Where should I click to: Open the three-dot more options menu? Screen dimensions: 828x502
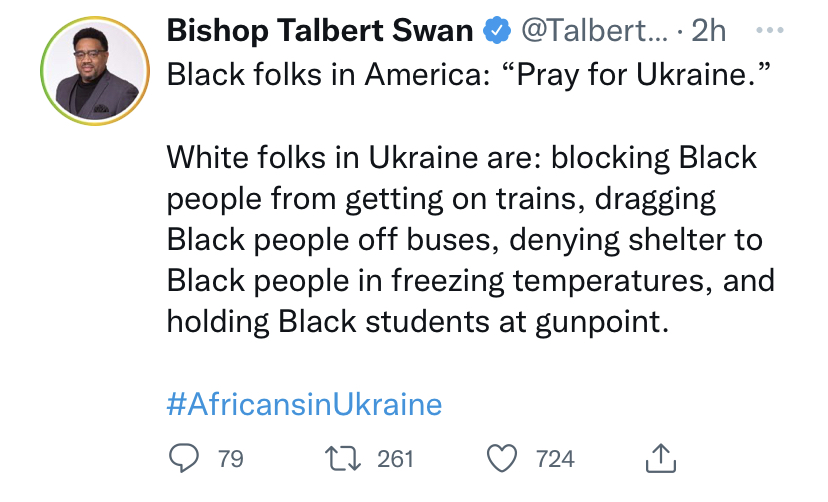pyautogui.click(x=767, y=30)
